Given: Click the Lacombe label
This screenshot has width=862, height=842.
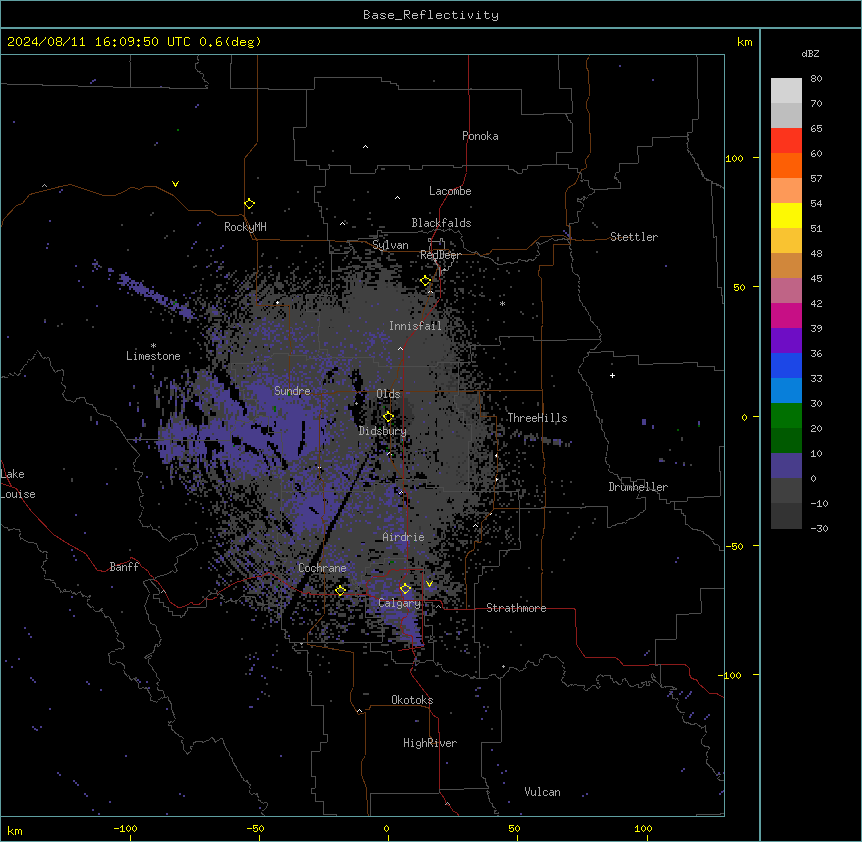Looking at the screenshot, I should [450, 191].
